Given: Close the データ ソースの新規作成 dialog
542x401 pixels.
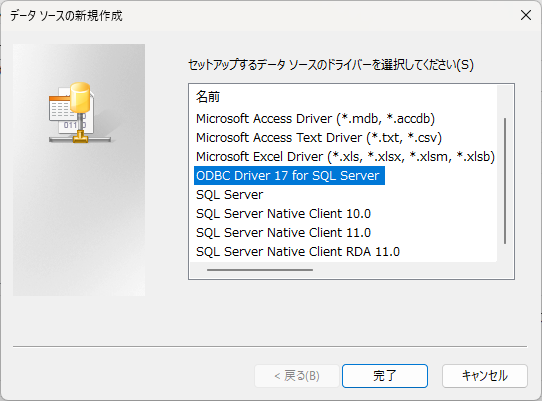Looking at the screenshot, I should (526, 15).
